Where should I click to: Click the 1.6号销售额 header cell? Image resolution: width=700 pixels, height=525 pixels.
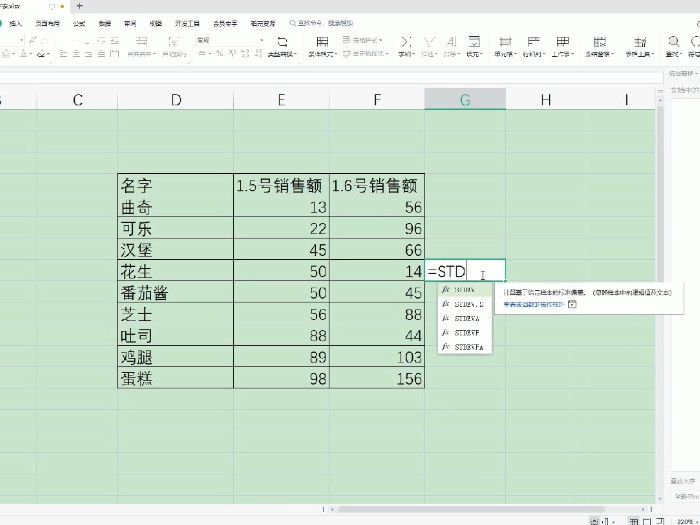point(377,185)
